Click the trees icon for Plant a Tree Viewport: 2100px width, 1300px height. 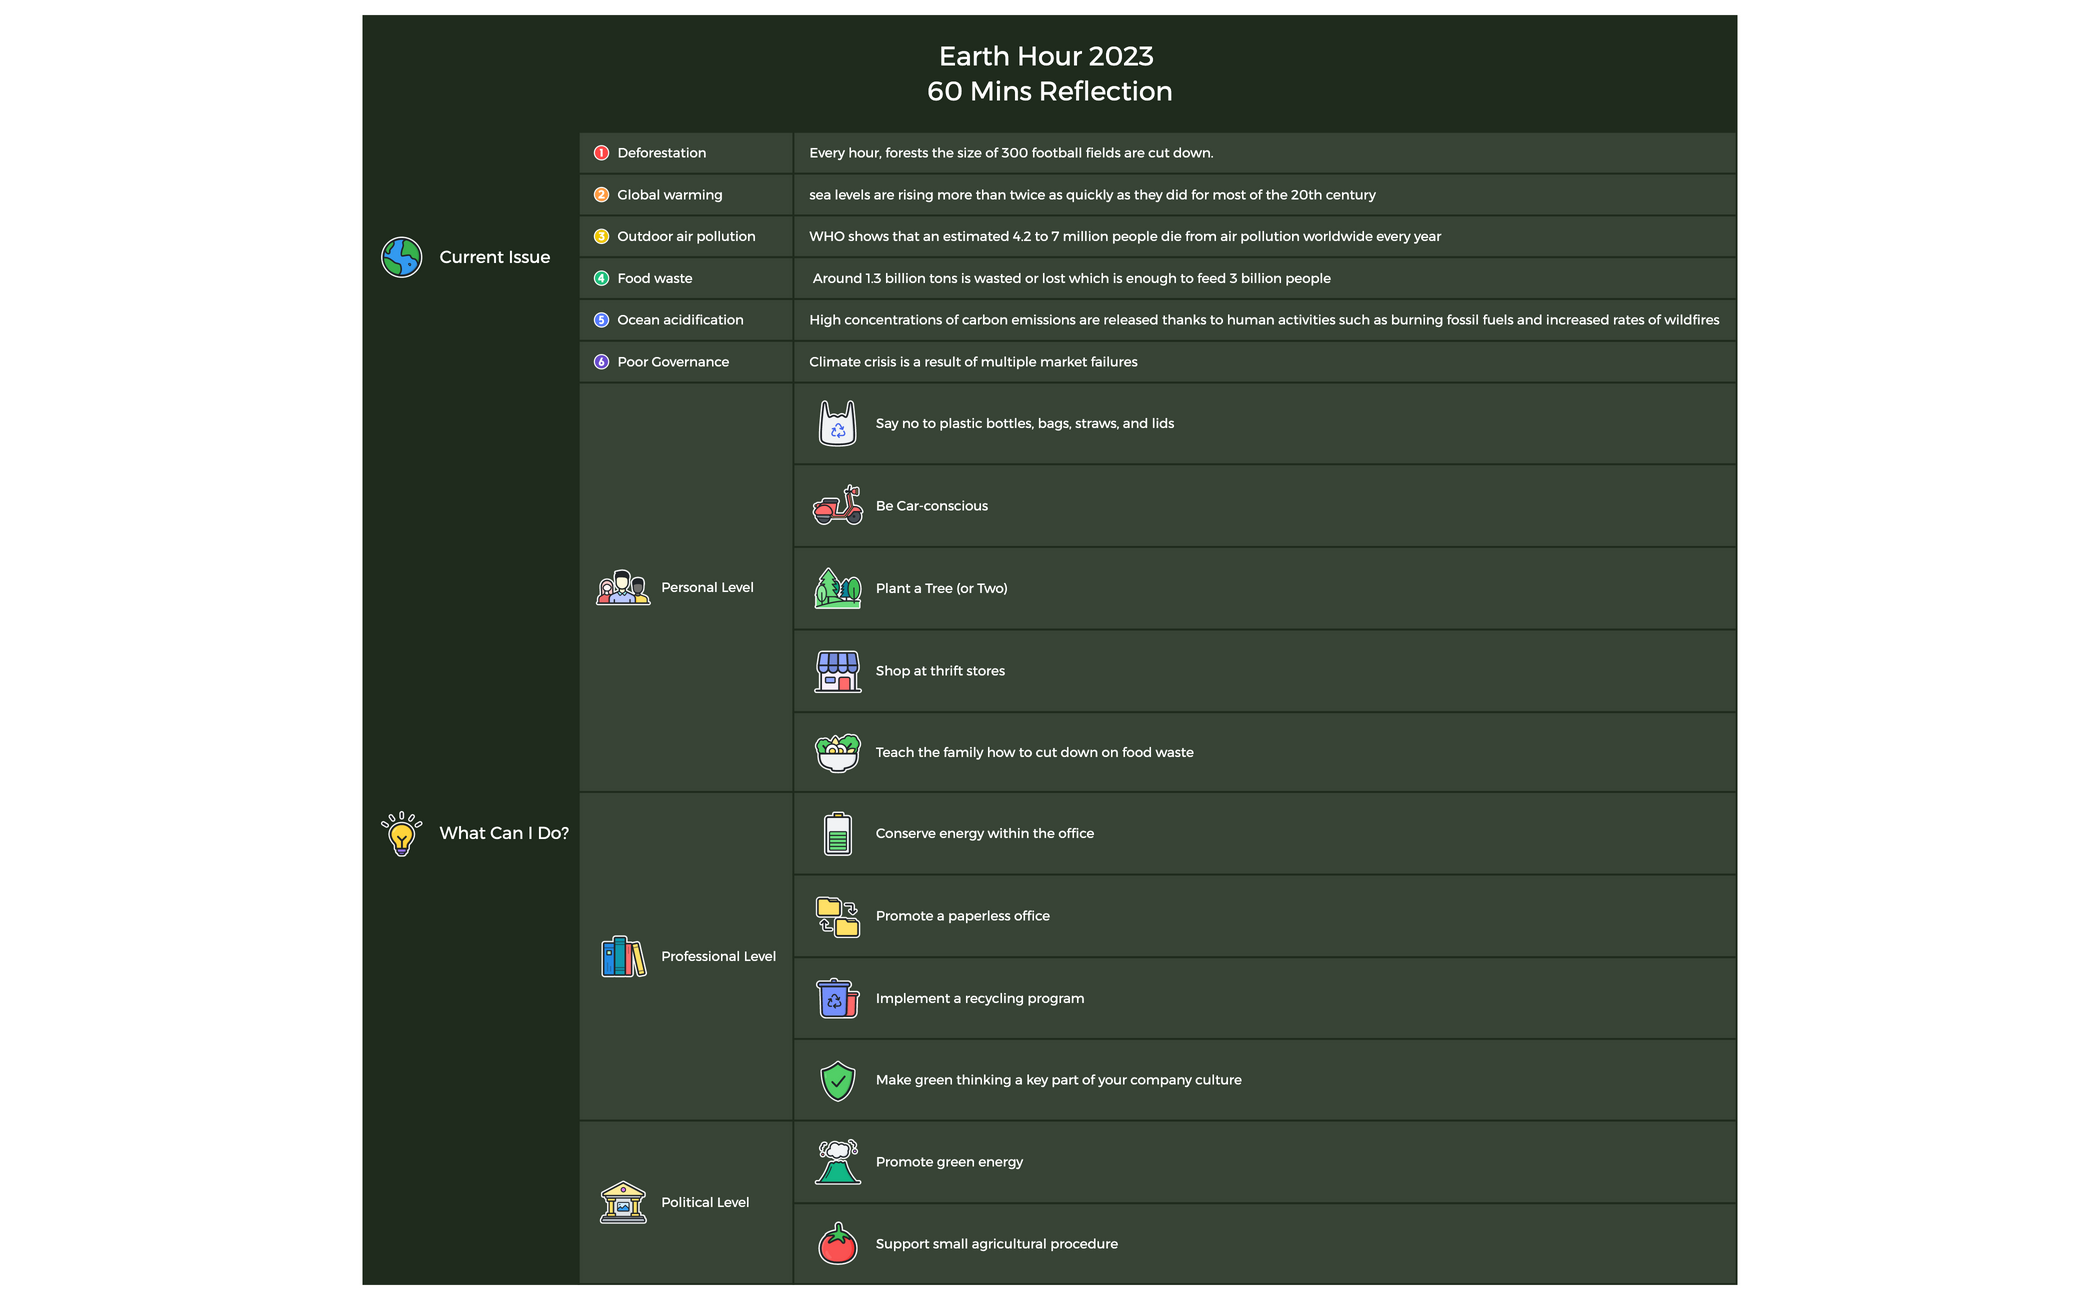tap(837, 588)
